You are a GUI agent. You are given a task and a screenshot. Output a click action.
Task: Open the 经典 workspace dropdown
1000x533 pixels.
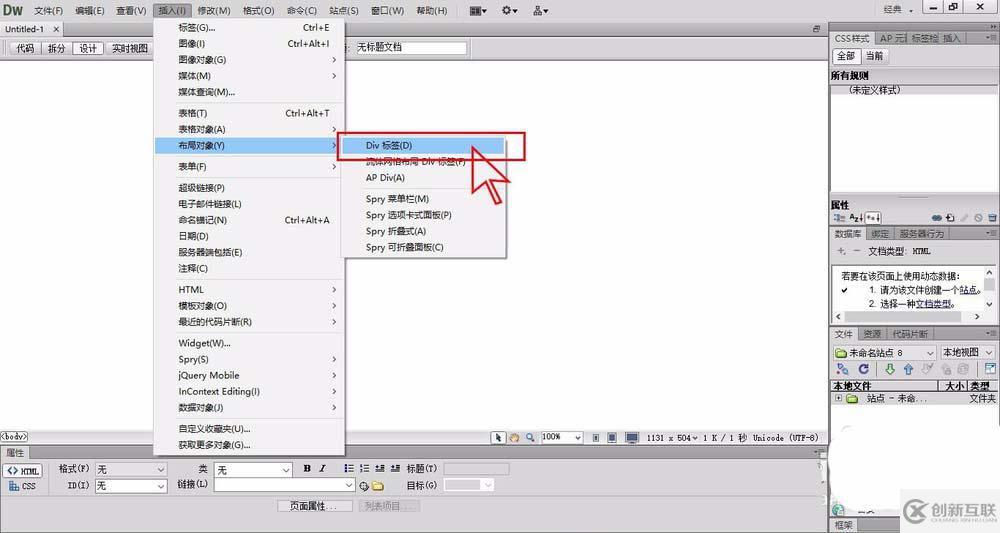click(x=898, y=10)
